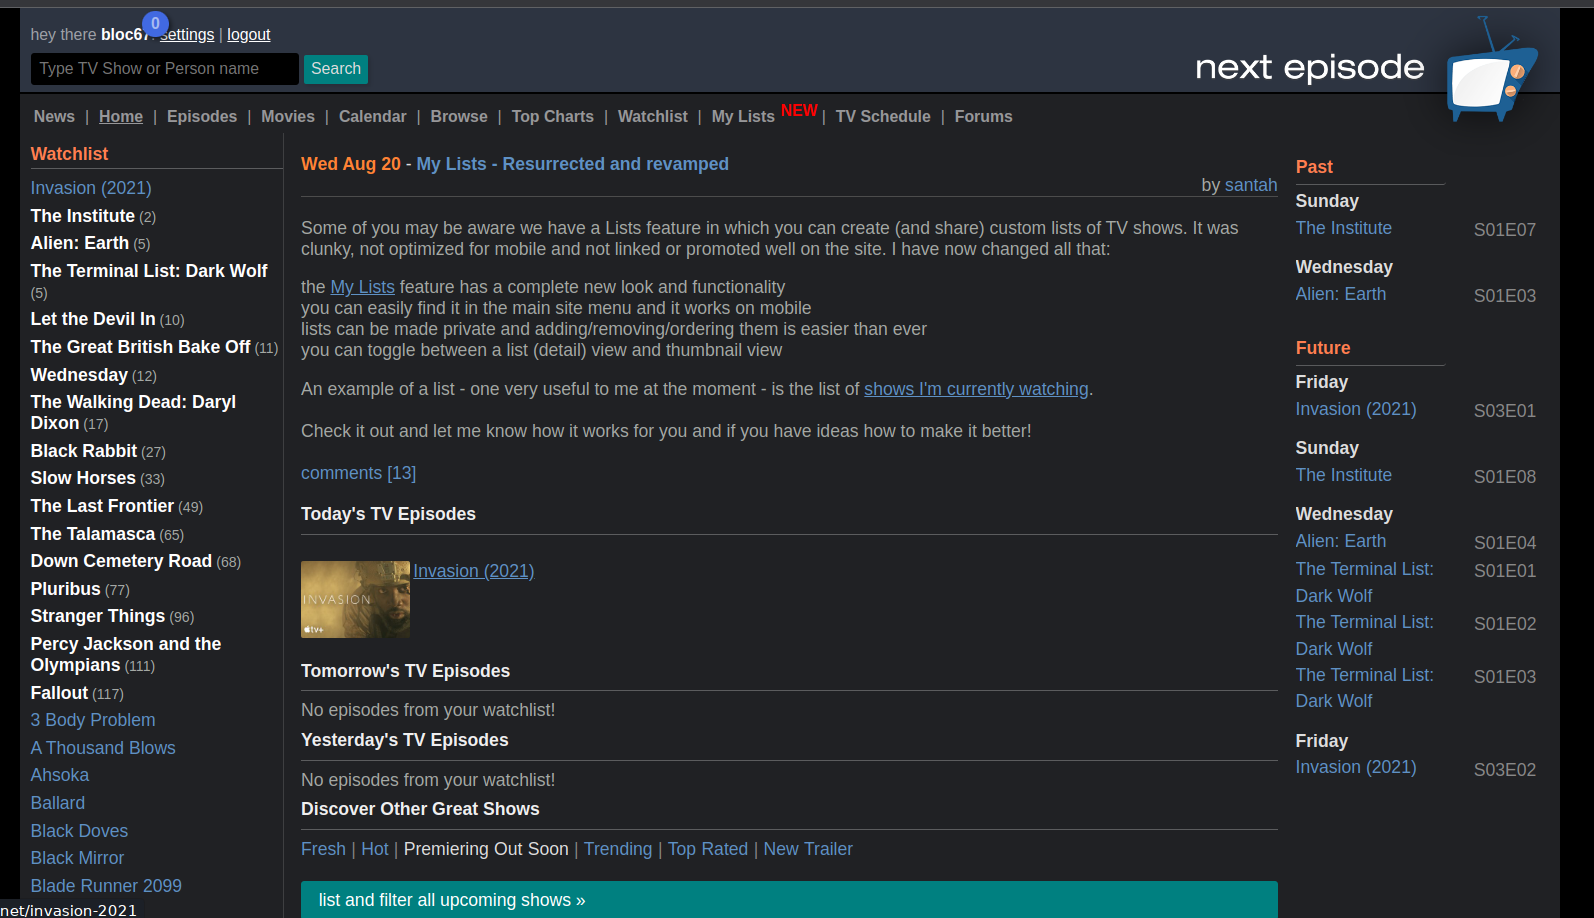Open The Institute under Past Sunday
The image size is (1594, 918).
[1344, 228]
